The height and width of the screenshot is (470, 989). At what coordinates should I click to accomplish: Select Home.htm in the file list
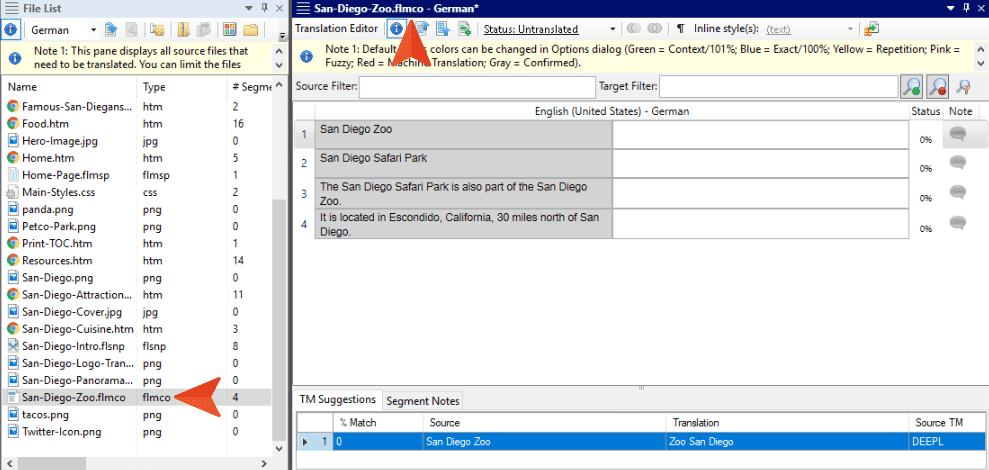click(x=137, y=158)
